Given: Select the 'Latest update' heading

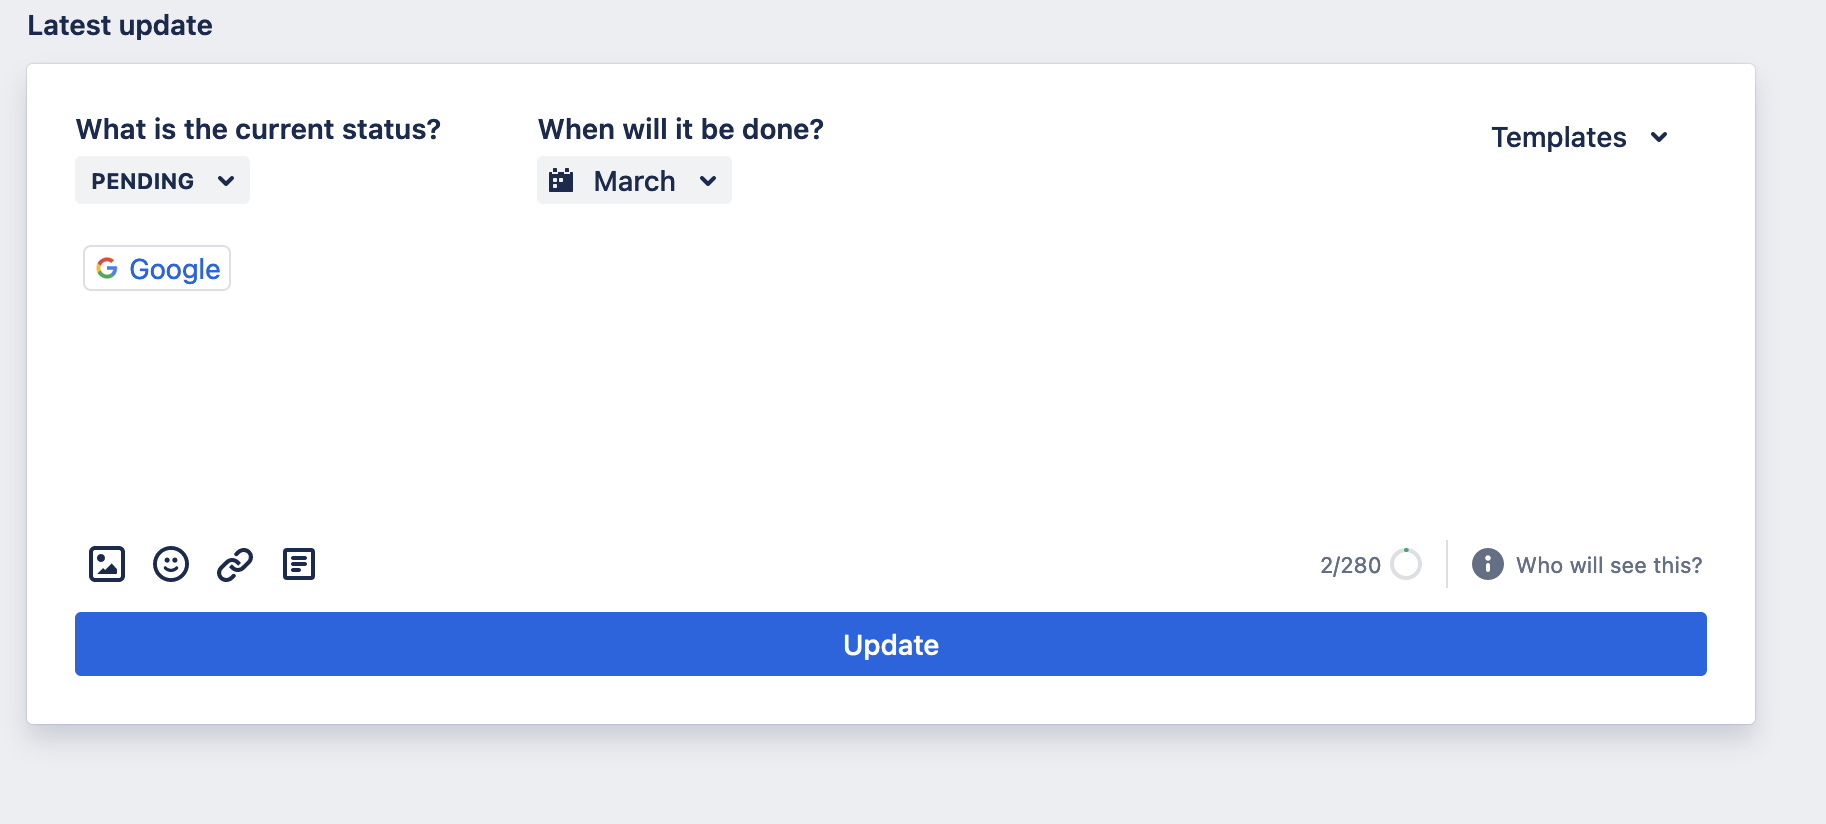Looking at the screenshot, I should (x=121, y=25).
